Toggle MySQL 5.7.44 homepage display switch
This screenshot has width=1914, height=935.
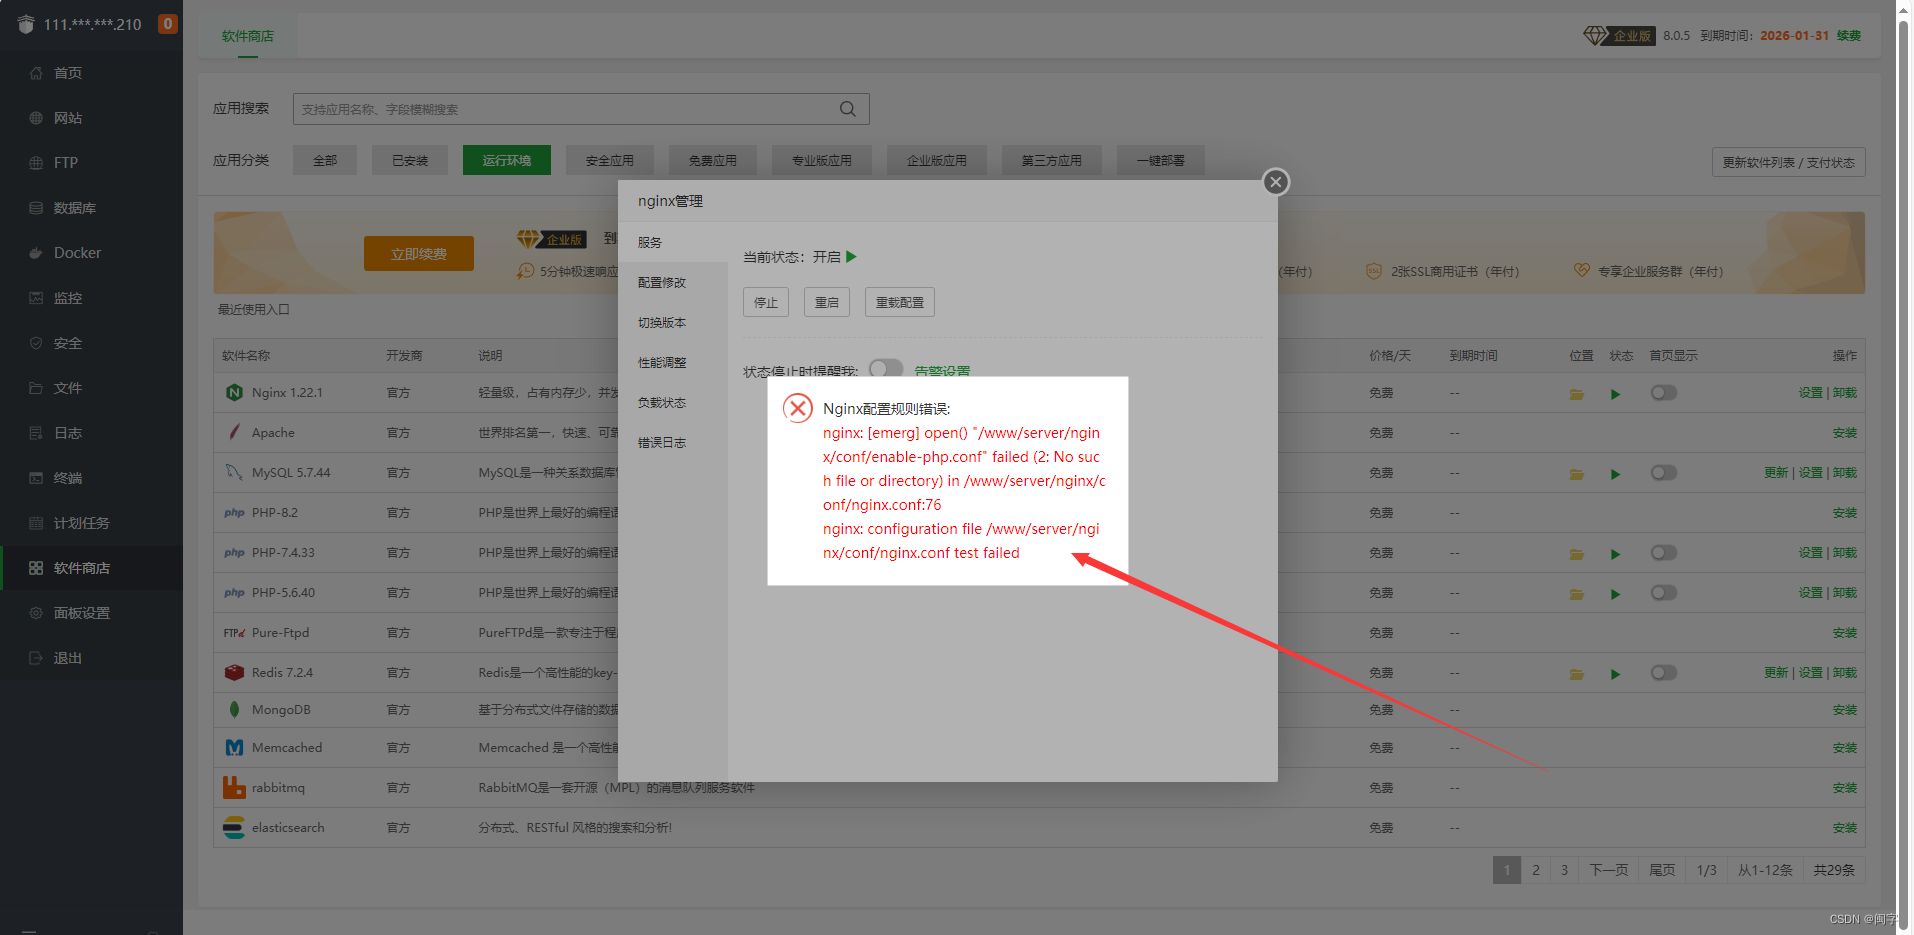tap(1663, 473)
